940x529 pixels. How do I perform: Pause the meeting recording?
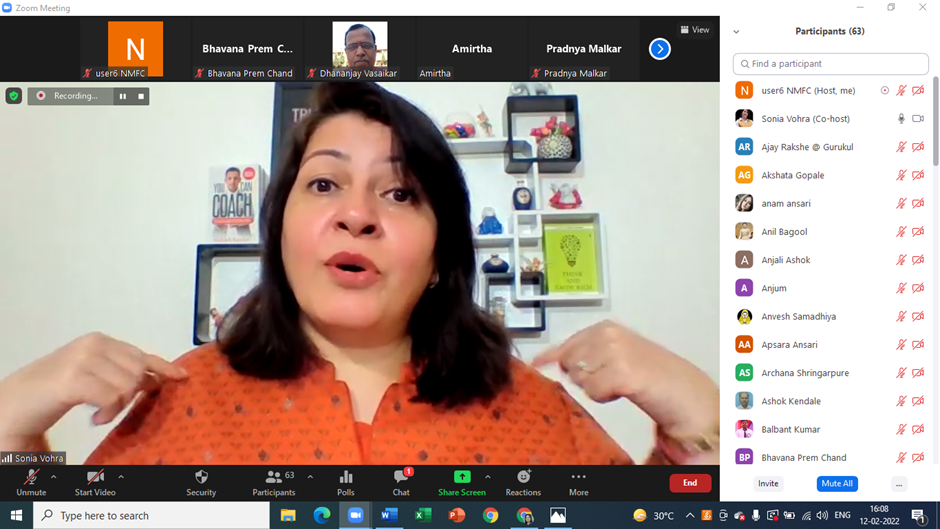click(x=123, y=96)
